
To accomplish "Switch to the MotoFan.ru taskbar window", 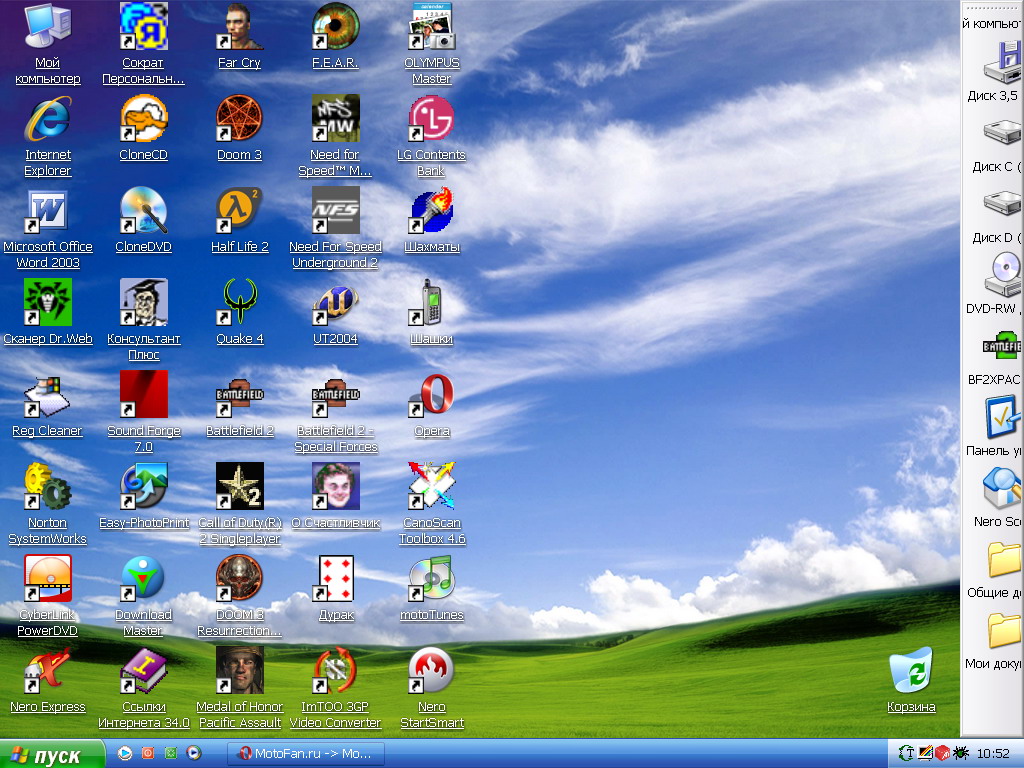I will click(306, 754).
